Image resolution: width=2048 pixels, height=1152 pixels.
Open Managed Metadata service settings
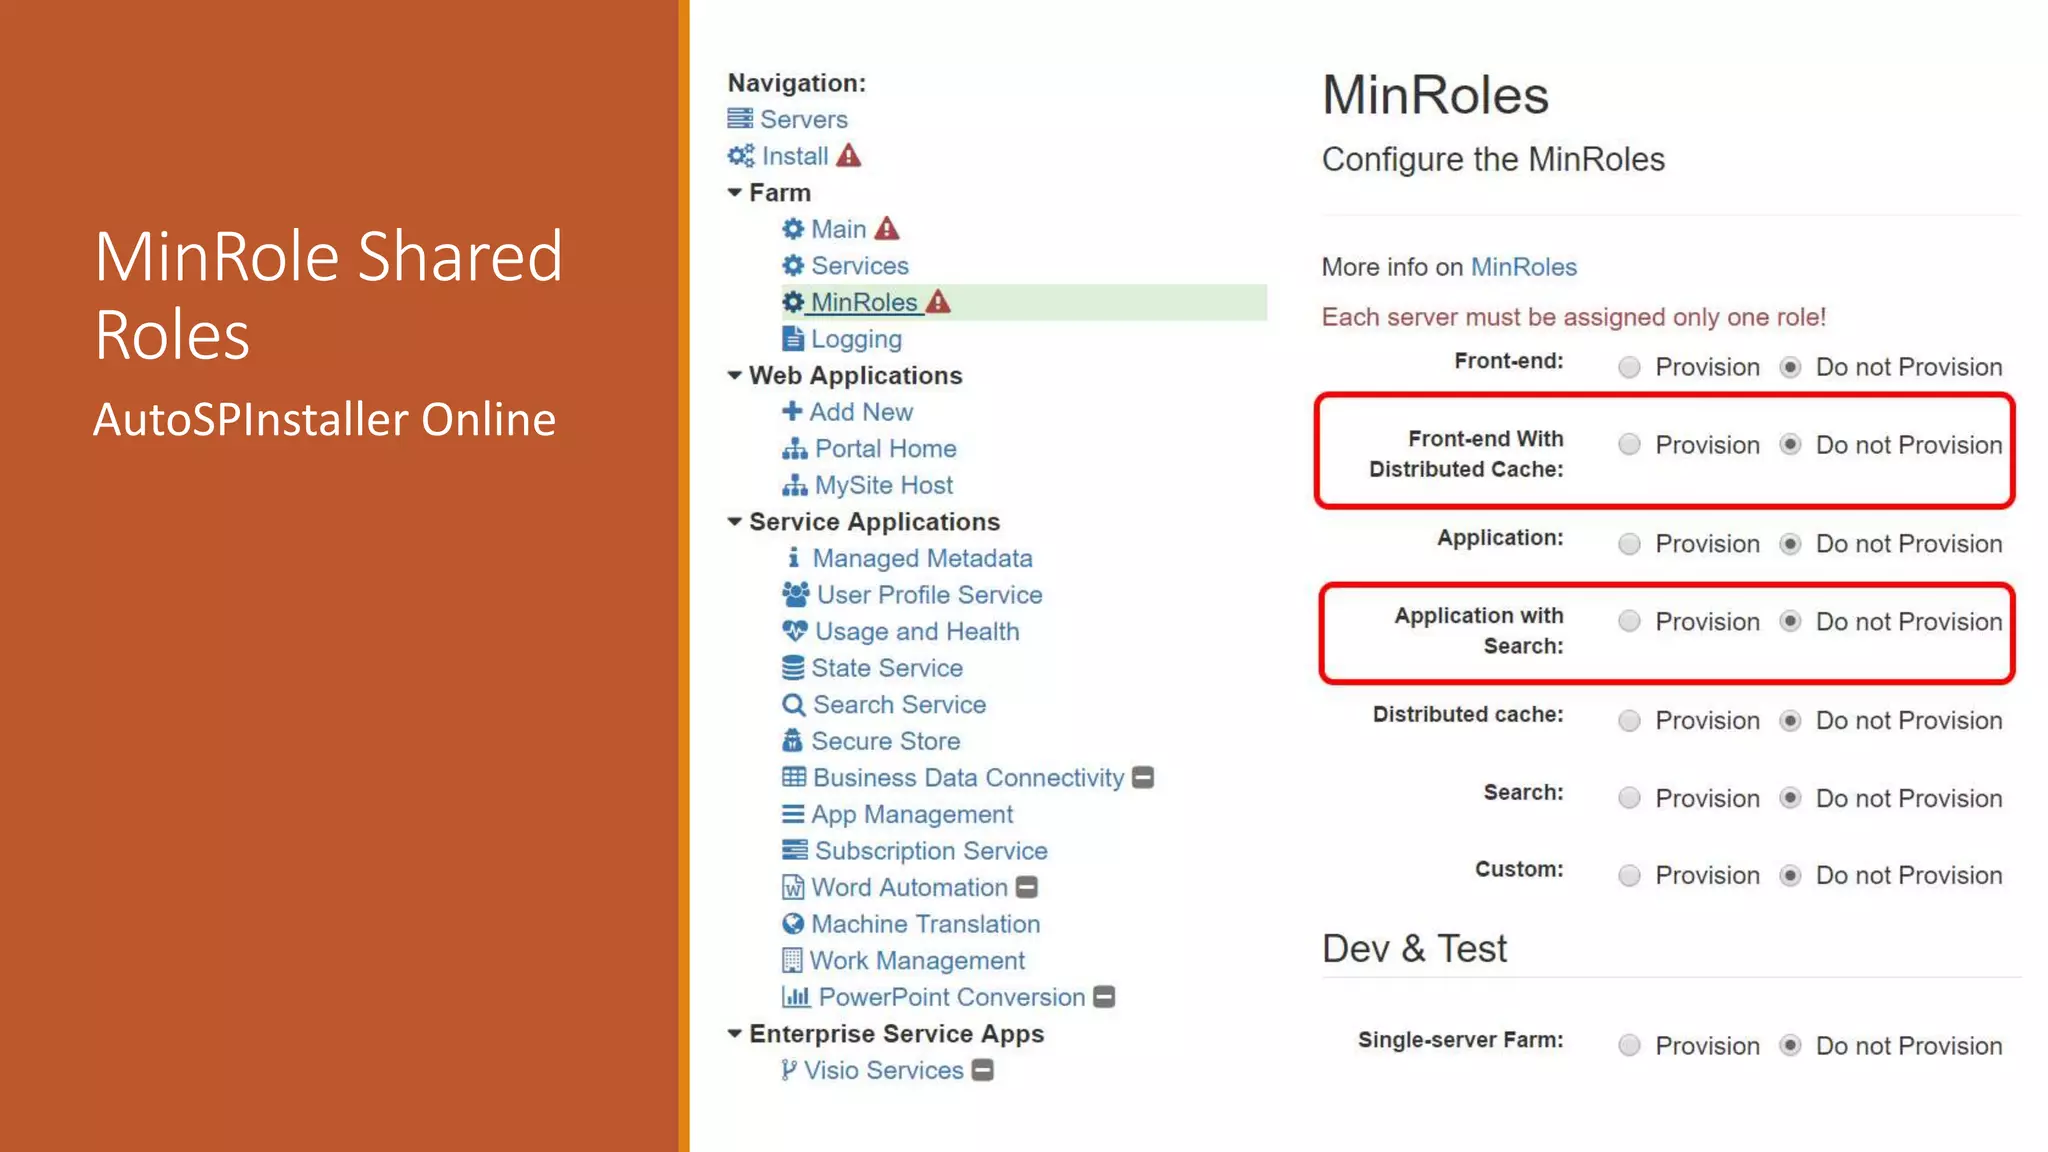point(922,558)
